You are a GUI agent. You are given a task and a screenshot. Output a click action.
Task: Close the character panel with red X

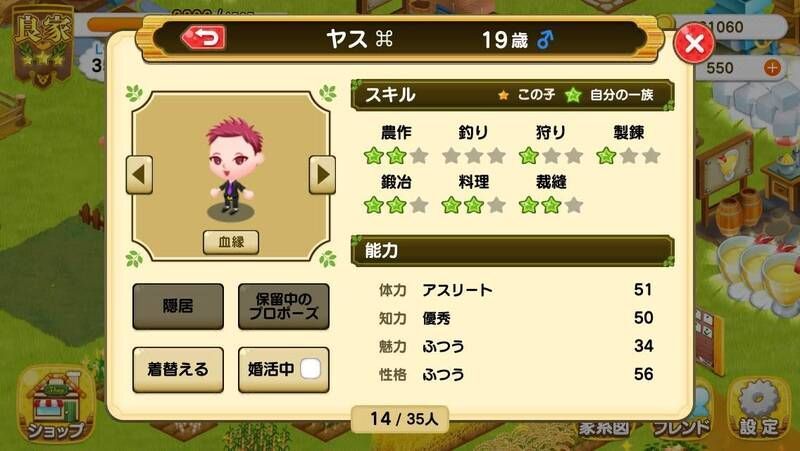pos(694,43)
